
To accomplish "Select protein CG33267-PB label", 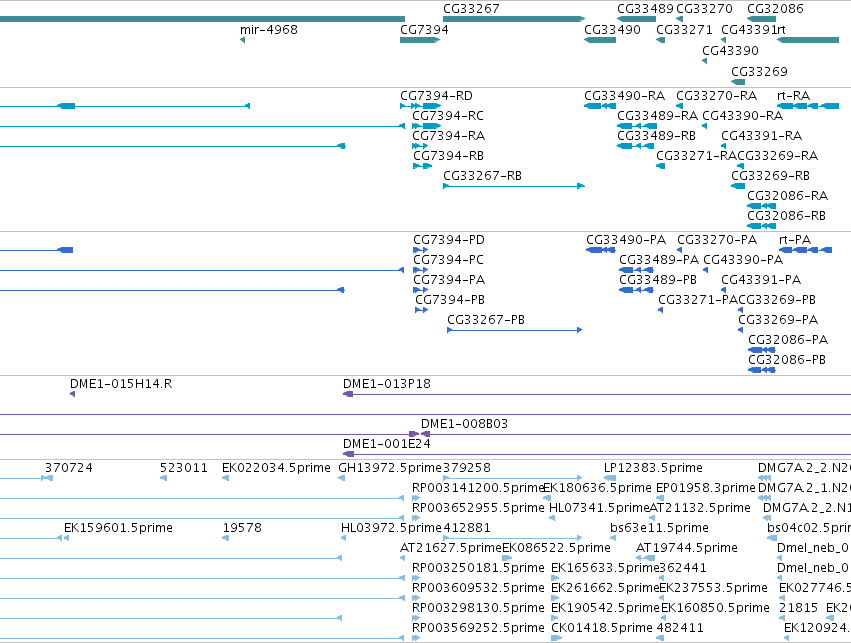I will click(486, 320).
